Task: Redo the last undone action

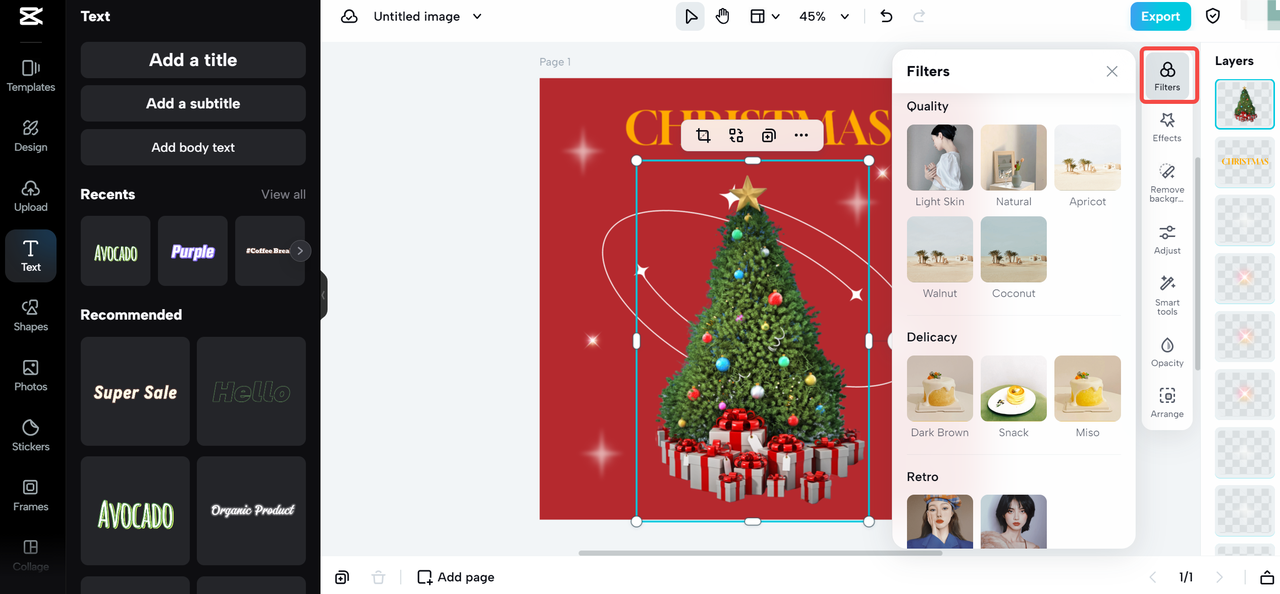Action: coord(919,16)
